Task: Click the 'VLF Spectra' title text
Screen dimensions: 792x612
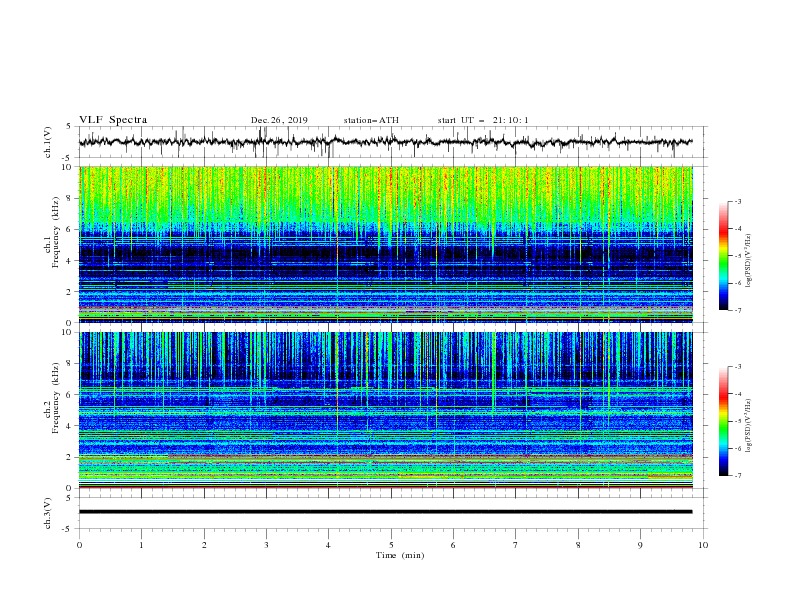Action: pyautogui.click(x=113, y=120)
